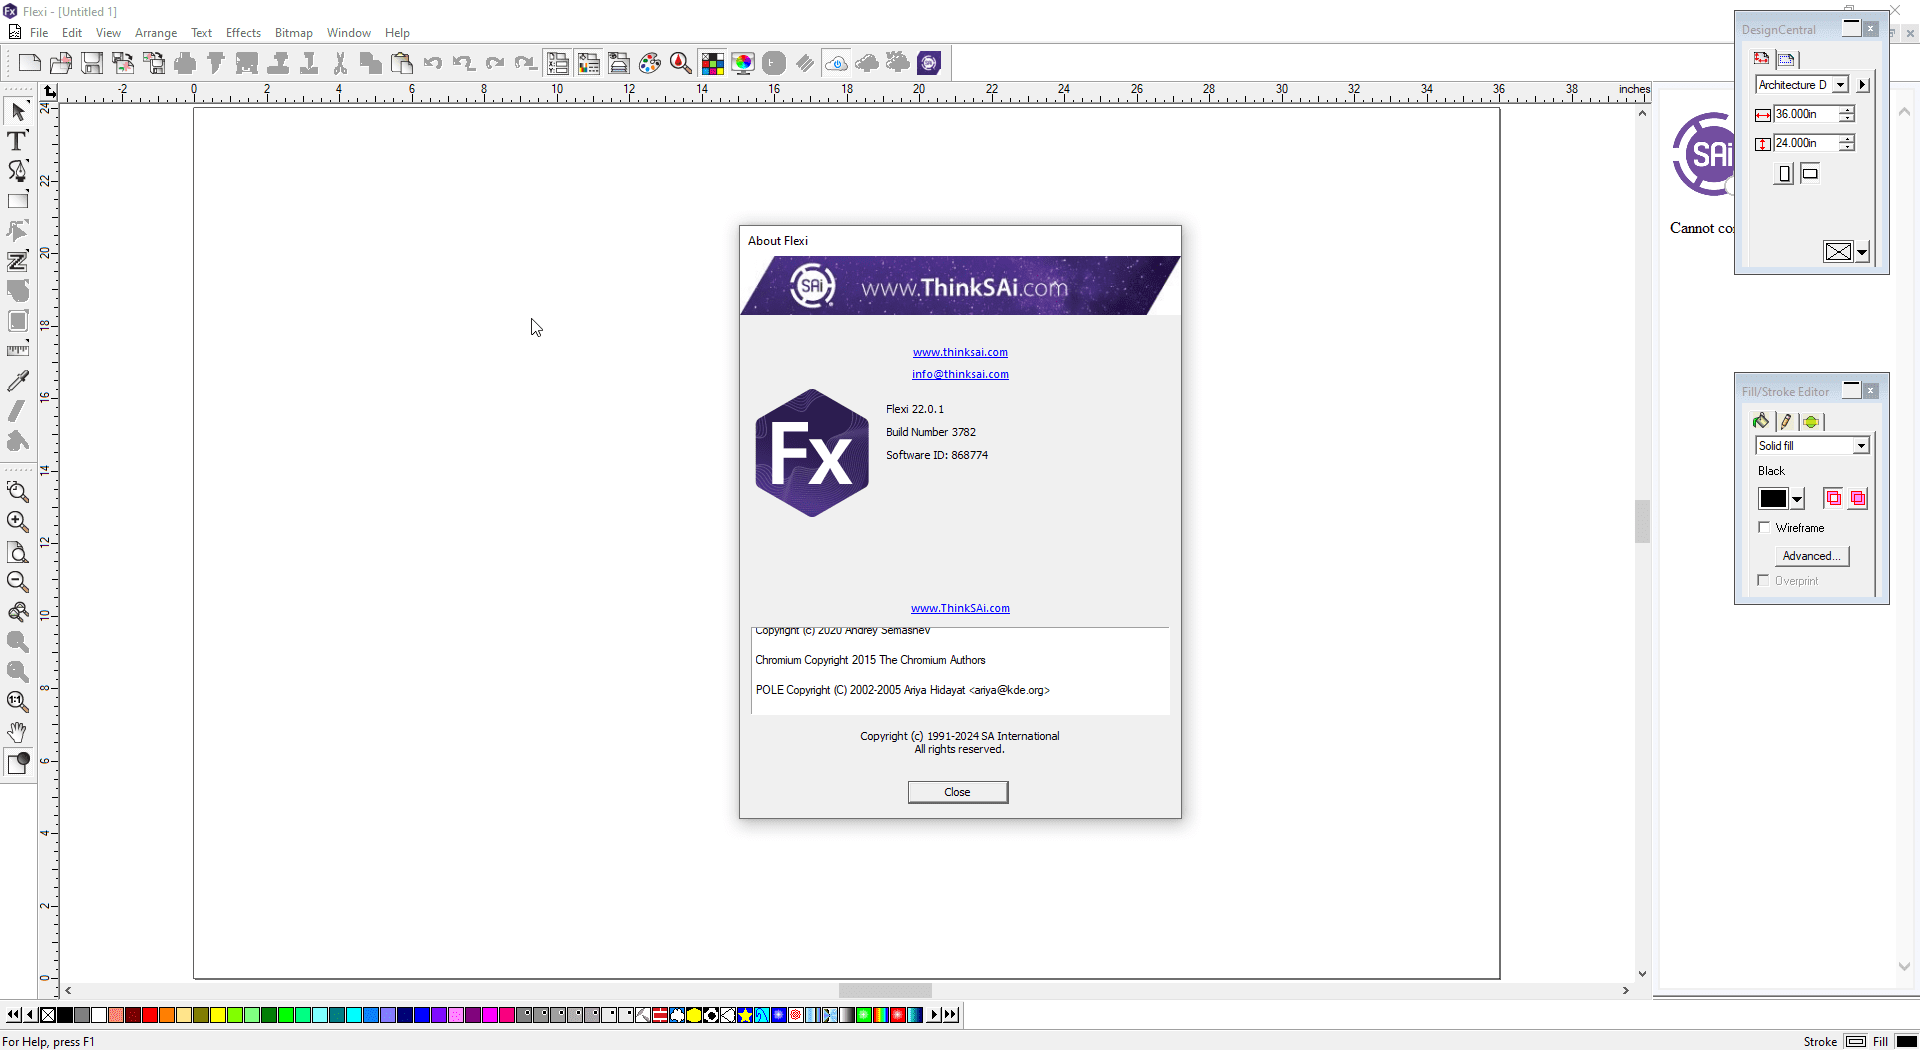The image size is (1920, 1050).
Task: Open the info@thinksai.com email link
Action: pos(960,374)
